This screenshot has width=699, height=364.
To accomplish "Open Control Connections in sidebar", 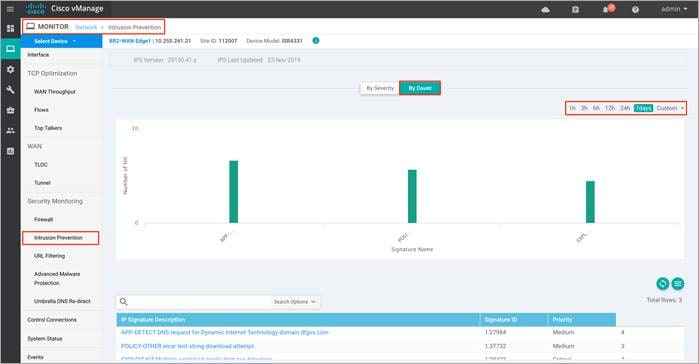I will tap(52, 320).
